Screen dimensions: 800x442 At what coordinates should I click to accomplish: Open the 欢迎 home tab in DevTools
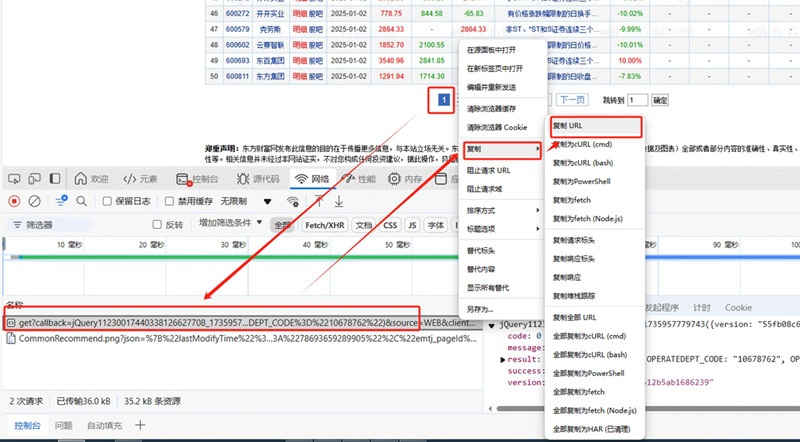[x=91, y=179]
